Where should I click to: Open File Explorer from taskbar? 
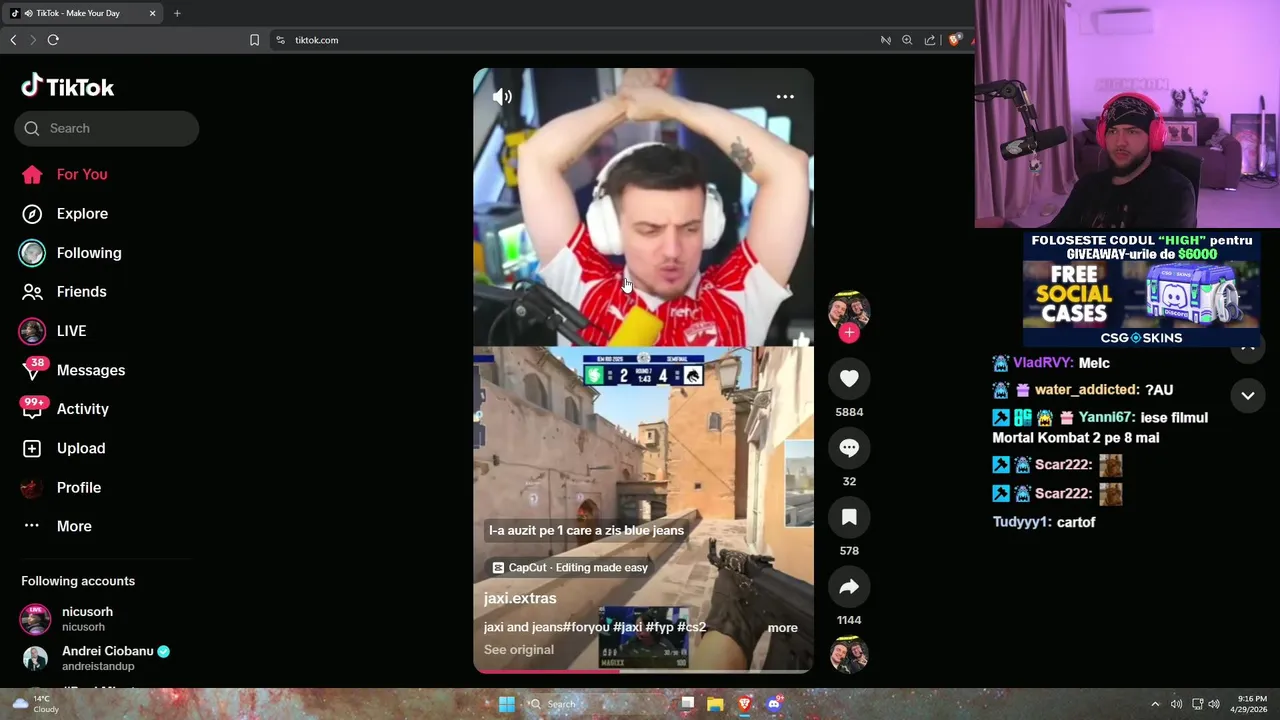715,704
